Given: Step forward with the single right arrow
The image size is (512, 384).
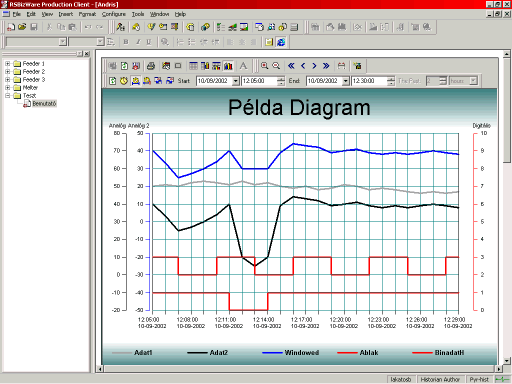Looking at the screenshot, I should [314, 66].
